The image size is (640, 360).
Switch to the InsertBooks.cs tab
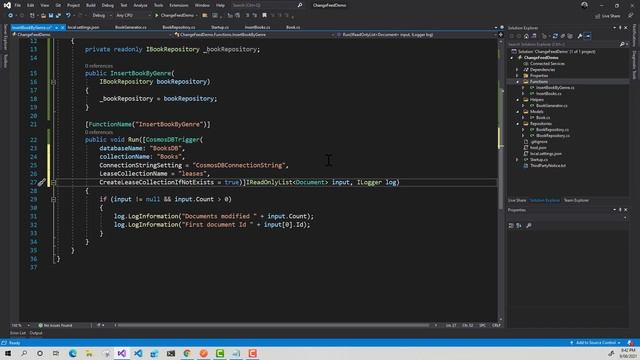pyautogui.click(x=257, y=27)
